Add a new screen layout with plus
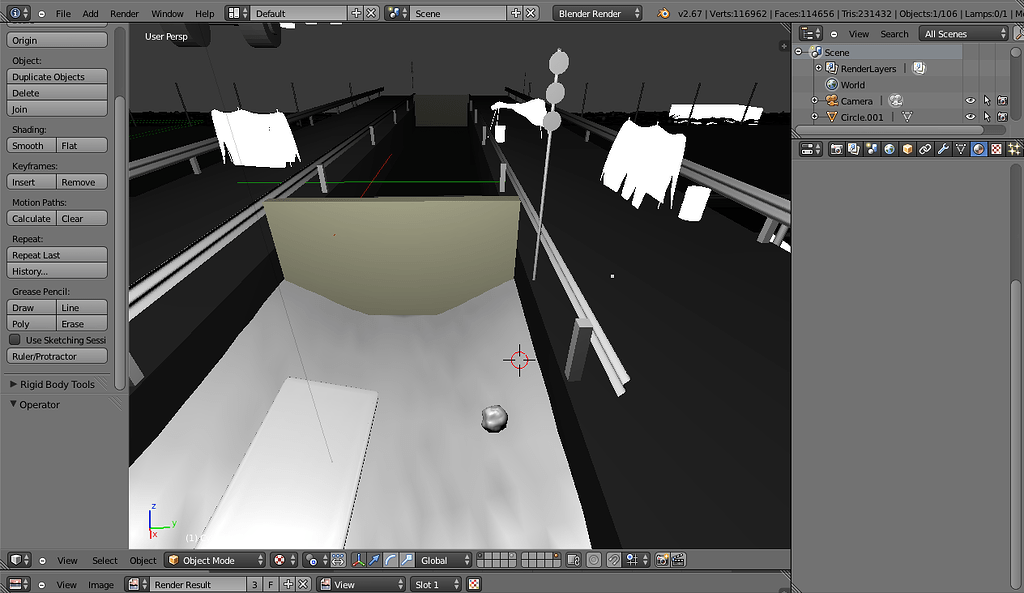Viewport: 1024px width, 593px height. 356,13
